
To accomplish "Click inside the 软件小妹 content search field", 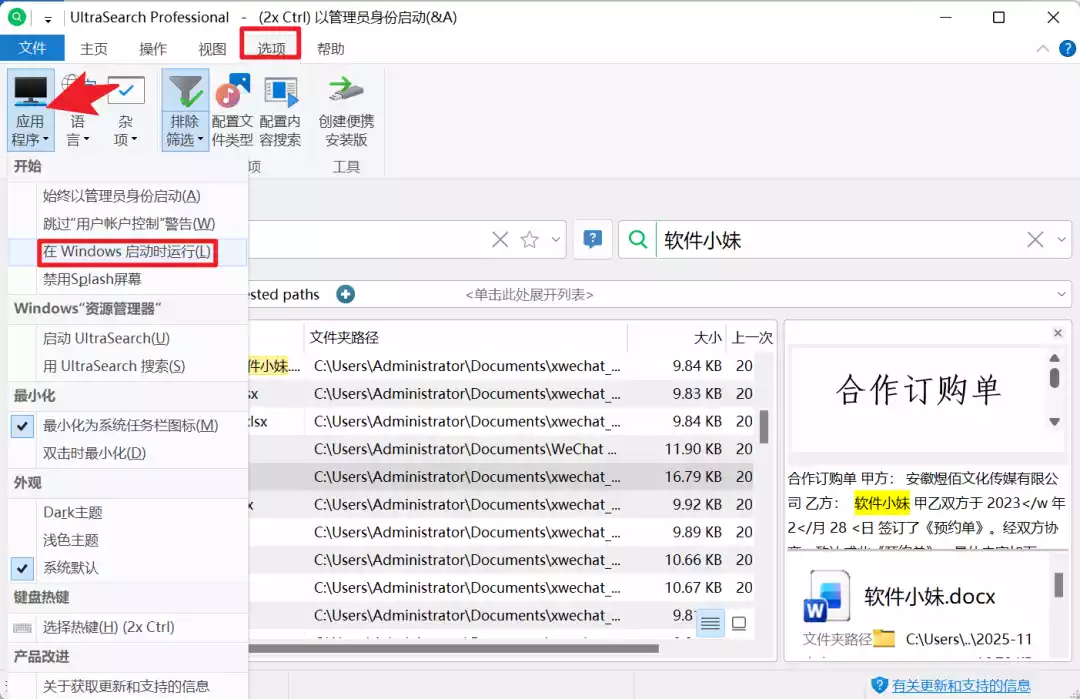I will [x=840, y=240].
